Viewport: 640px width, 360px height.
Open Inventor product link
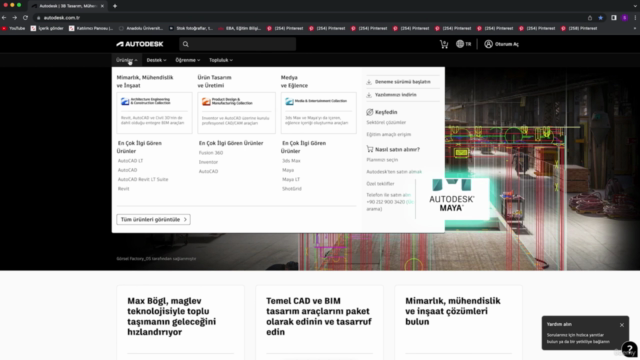(208, 162)
